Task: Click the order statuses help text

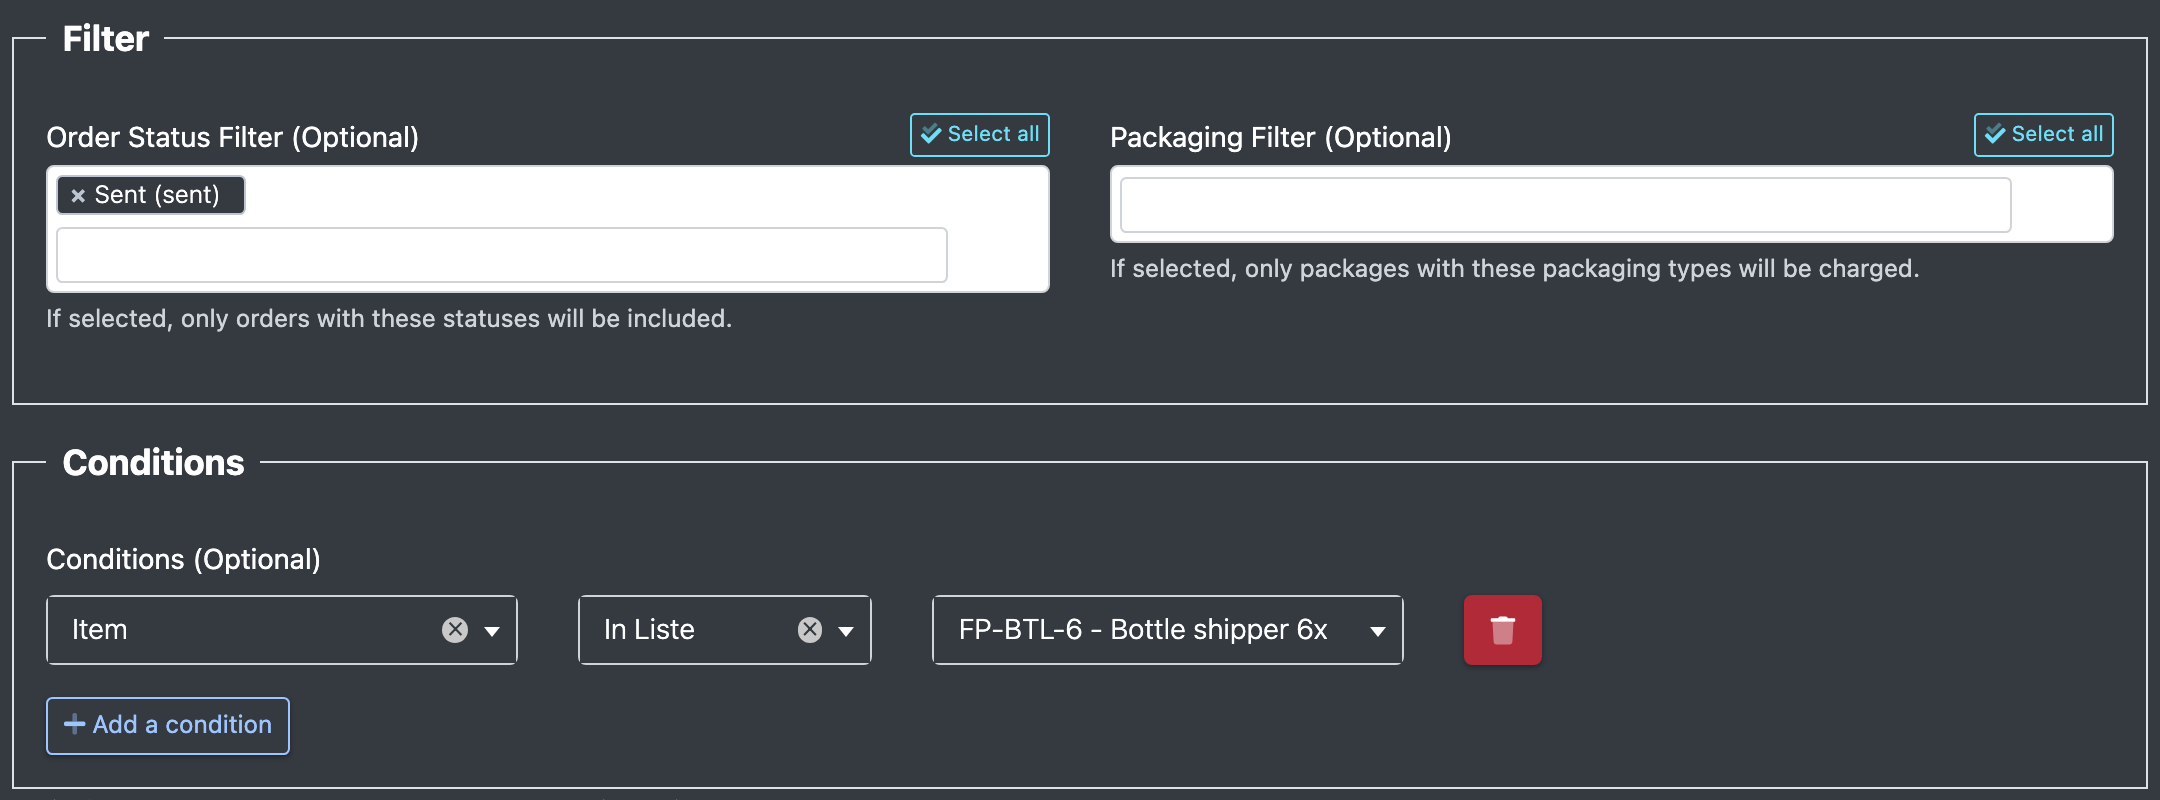Action: pos(389,319)
